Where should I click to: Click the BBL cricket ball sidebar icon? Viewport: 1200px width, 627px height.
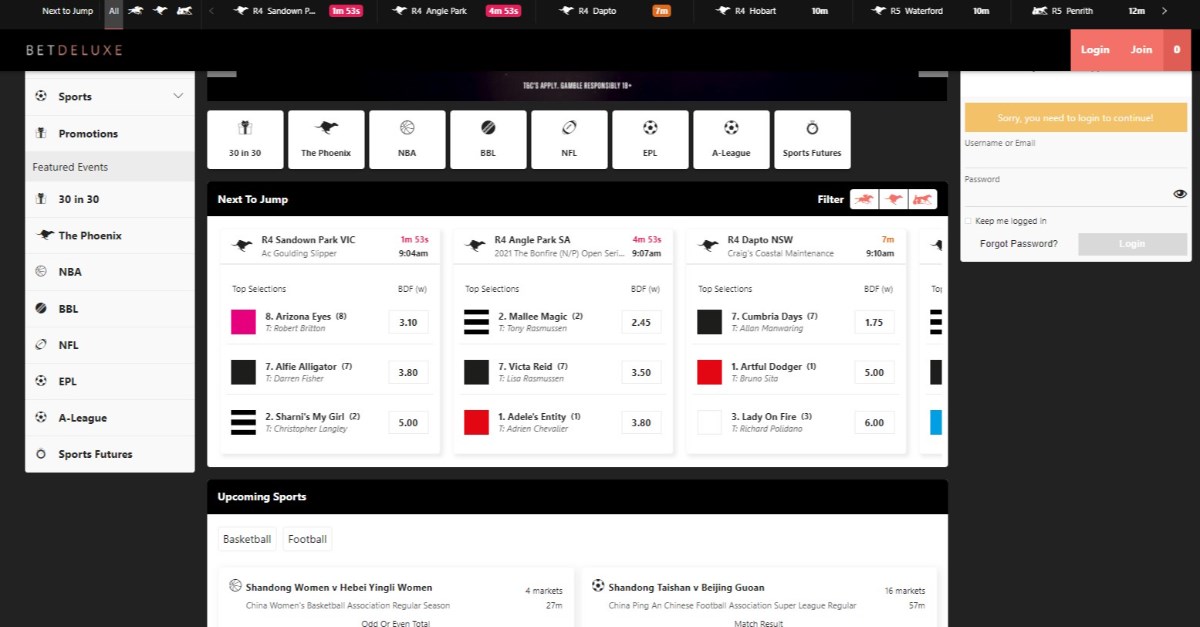tap(41, 308)
